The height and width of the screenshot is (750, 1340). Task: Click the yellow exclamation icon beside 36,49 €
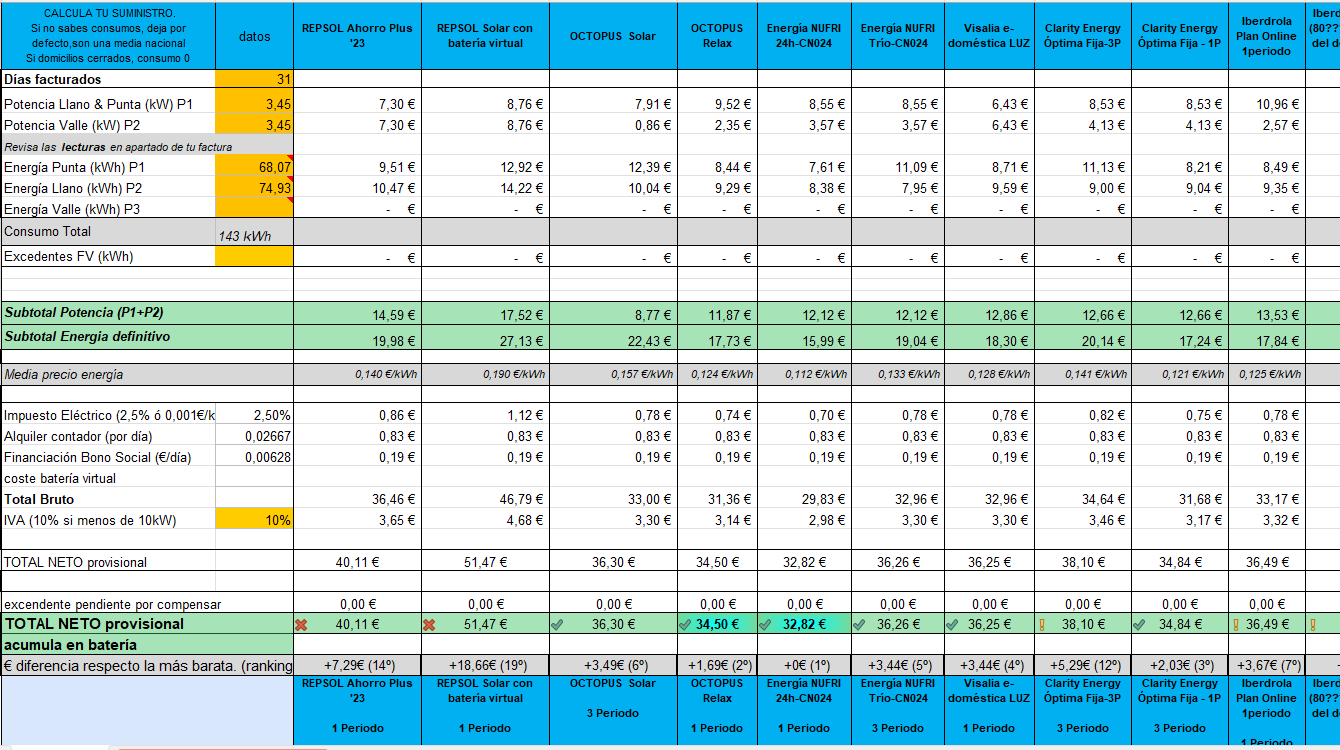(1236, 624)
